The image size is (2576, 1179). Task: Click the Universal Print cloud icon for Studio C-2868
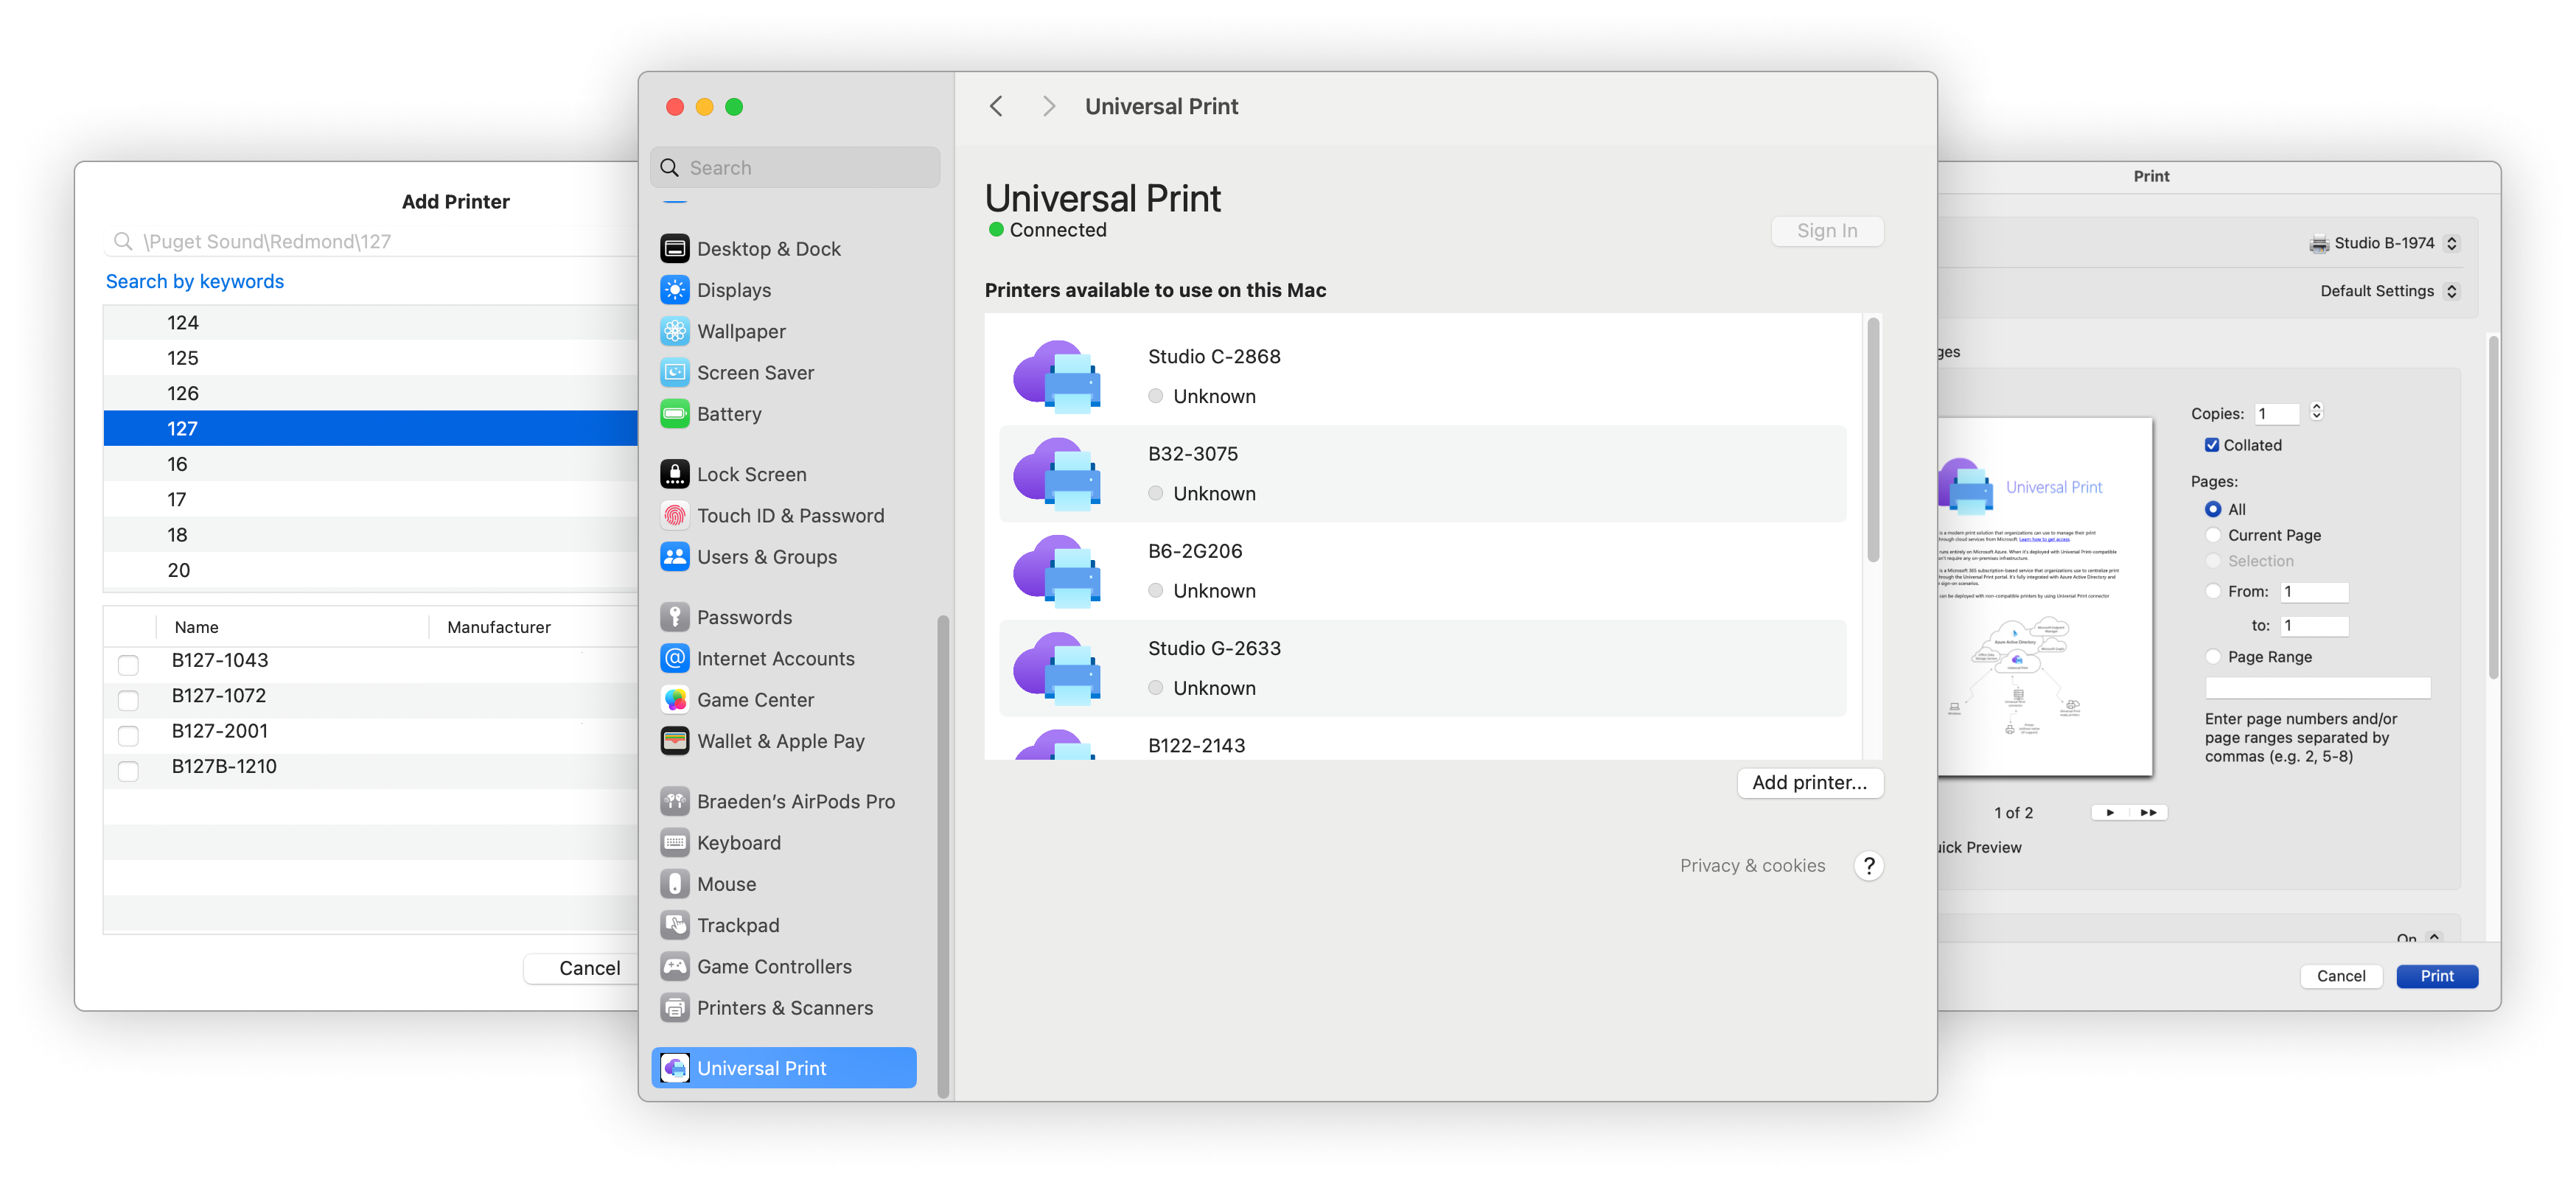pyautogui.click(x=1063, y=373)
